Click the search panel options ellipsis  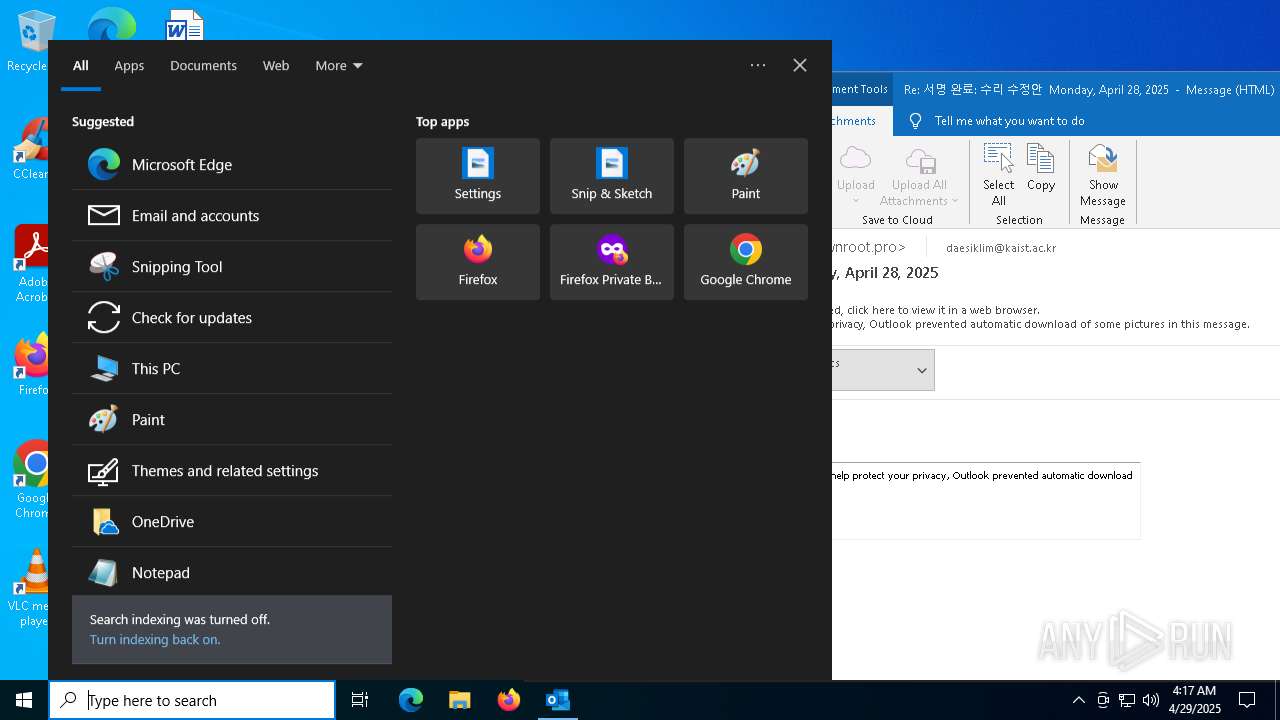pyautogui.click(x=758, y=65)
